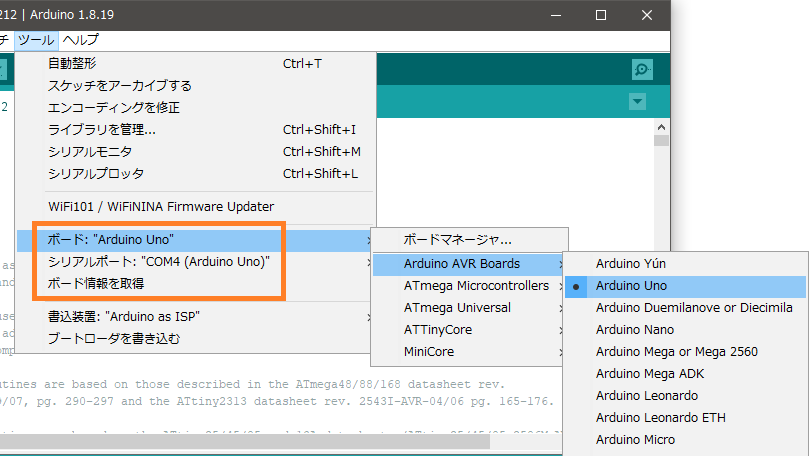The width and height of the screenshot is (812, 456).
Task: Open the tab dropdown arrow in the teal bar
Action: click(x=637, y=101)
